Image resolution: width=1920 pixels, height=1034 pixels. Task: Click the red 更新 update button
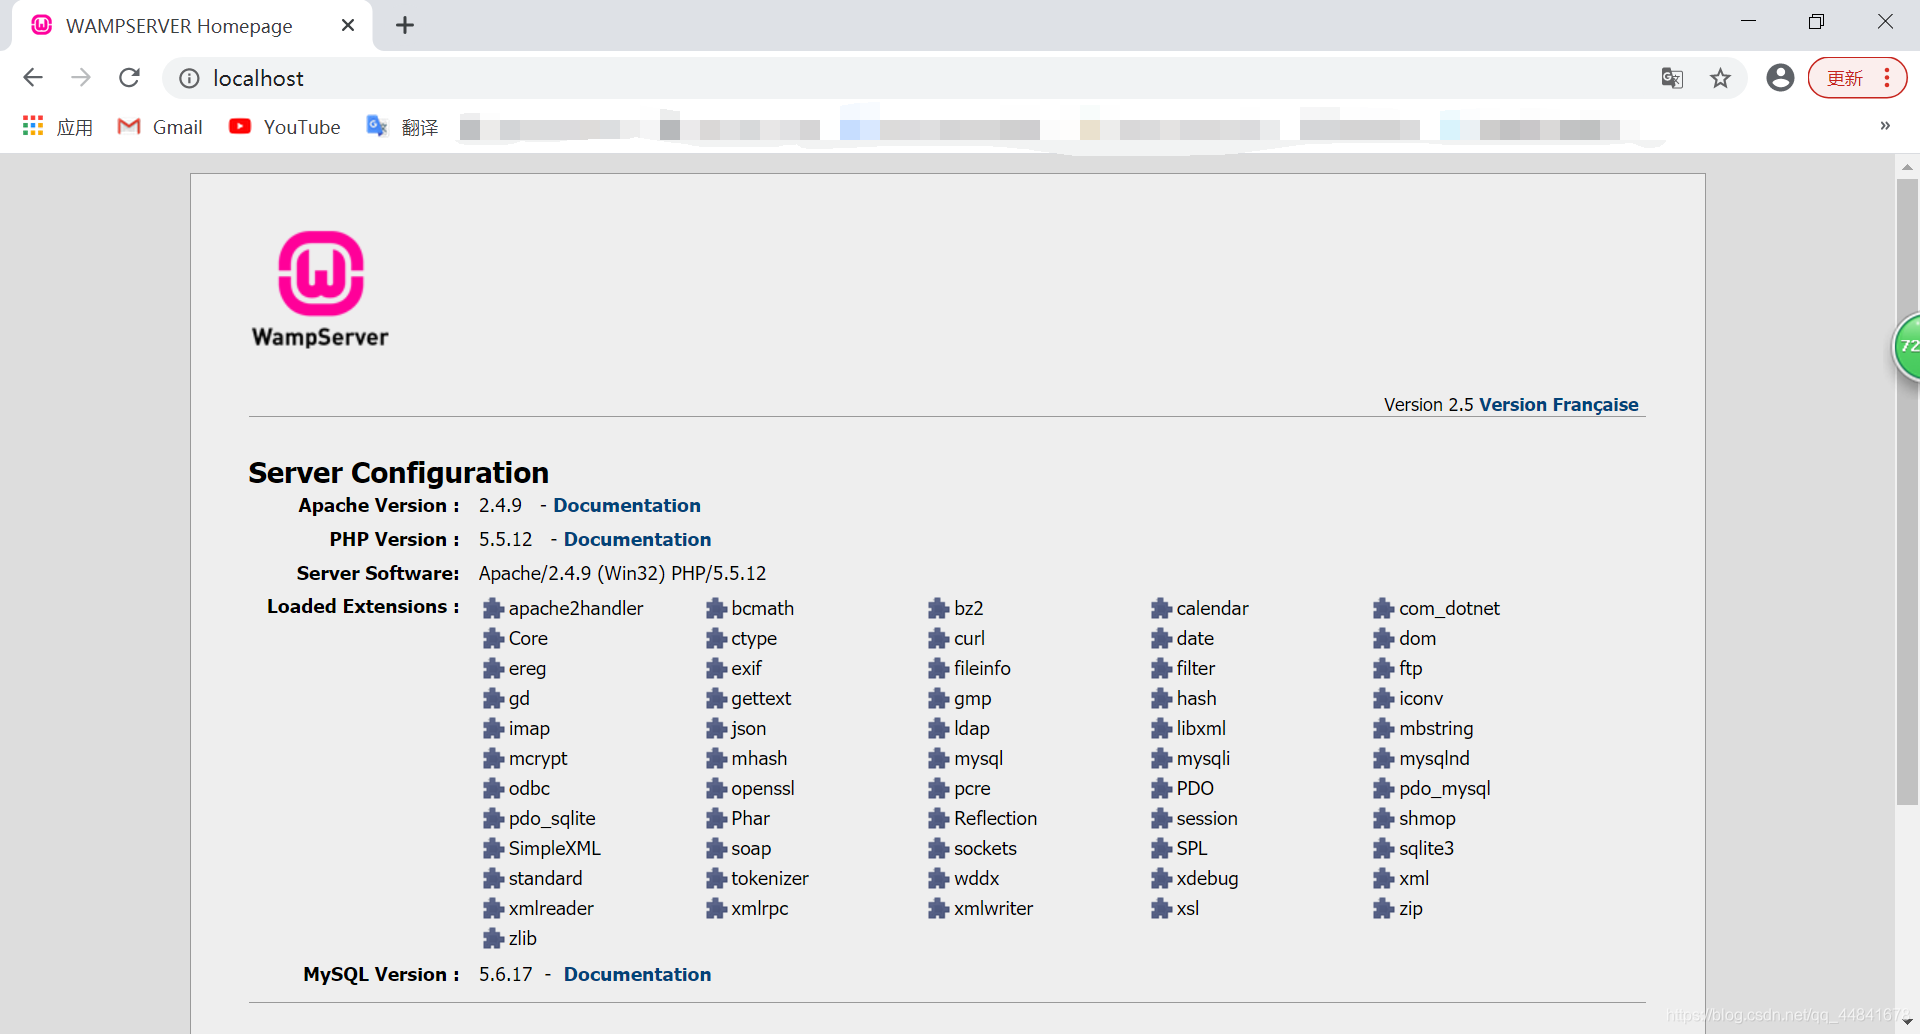(x=1846, y=77)
